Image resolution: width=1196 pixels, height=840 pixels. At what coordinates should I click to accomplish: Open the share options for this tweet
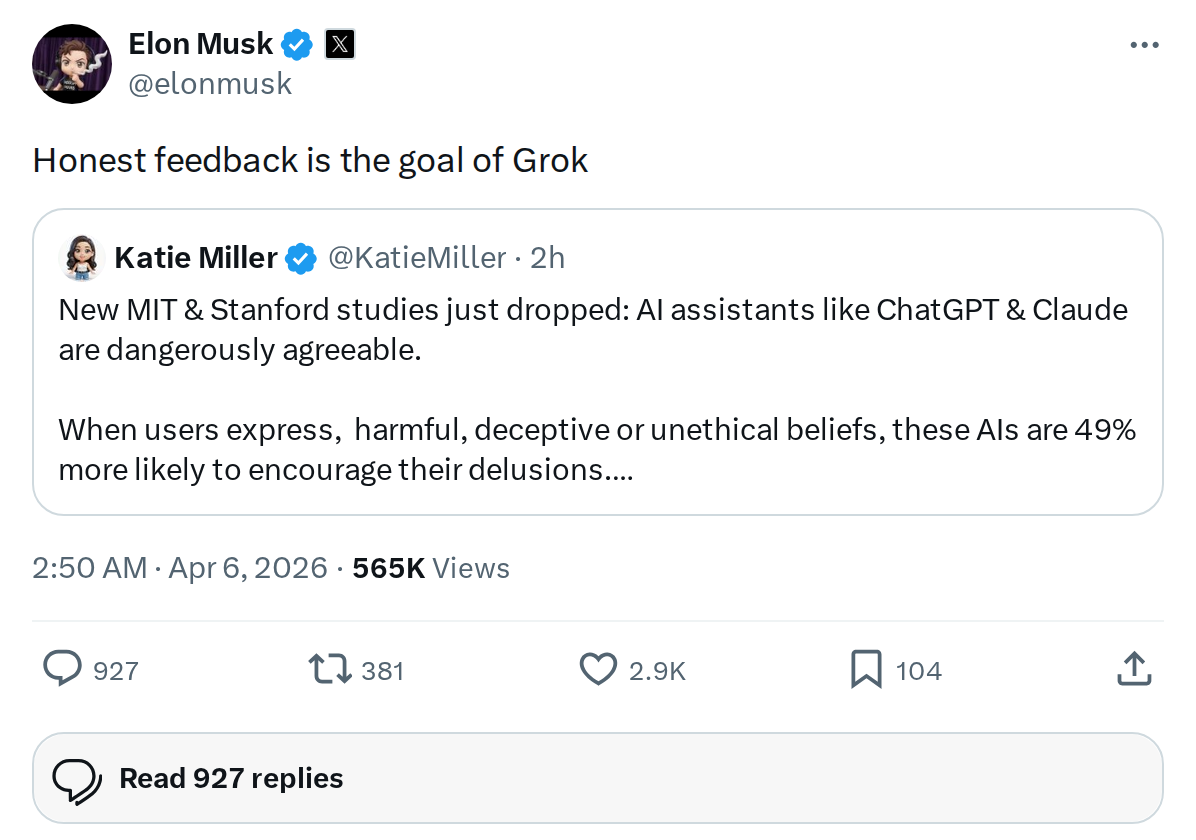(1133, 669)
